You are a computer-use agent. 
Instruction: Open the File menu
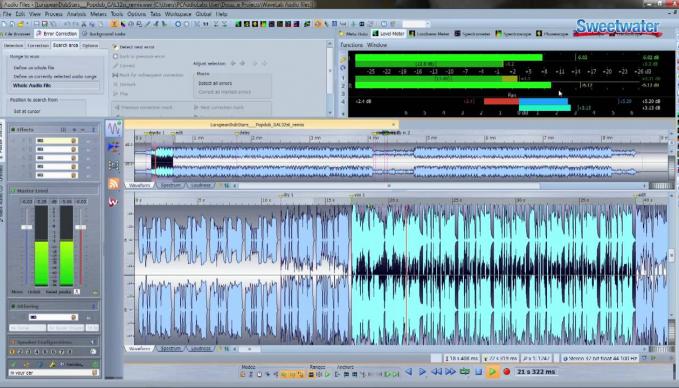click(x=7, y=14)
